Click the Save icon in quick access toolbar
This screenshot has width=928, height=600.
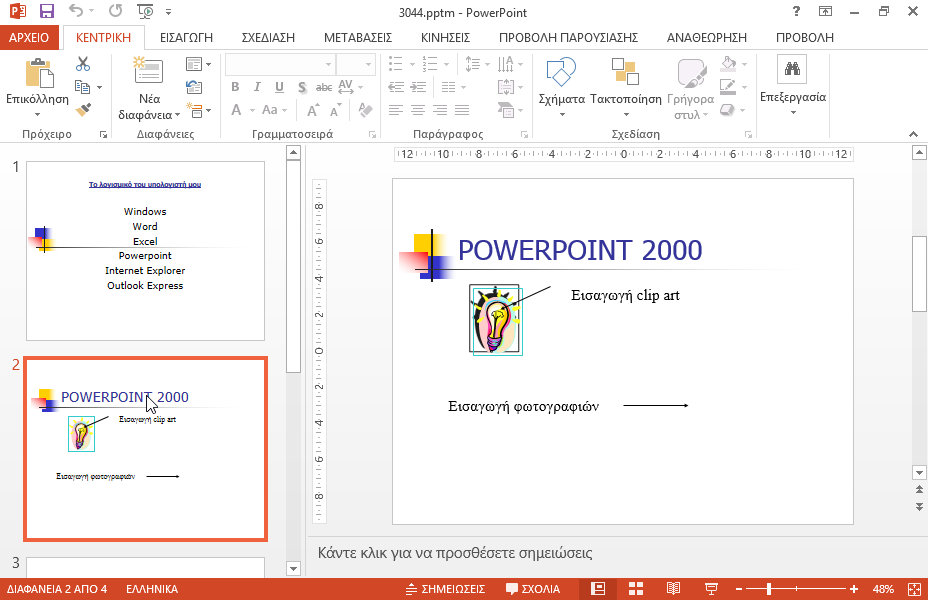(x=46, y=11)
